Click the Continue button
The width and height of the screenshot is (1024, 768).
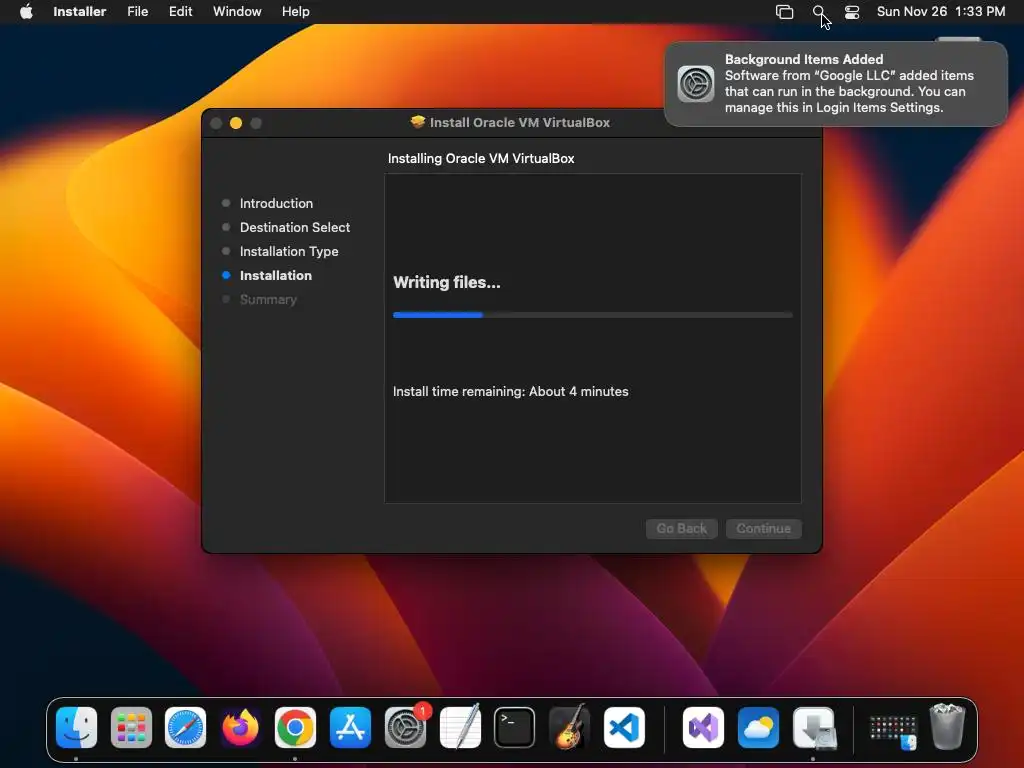(763, 528)
